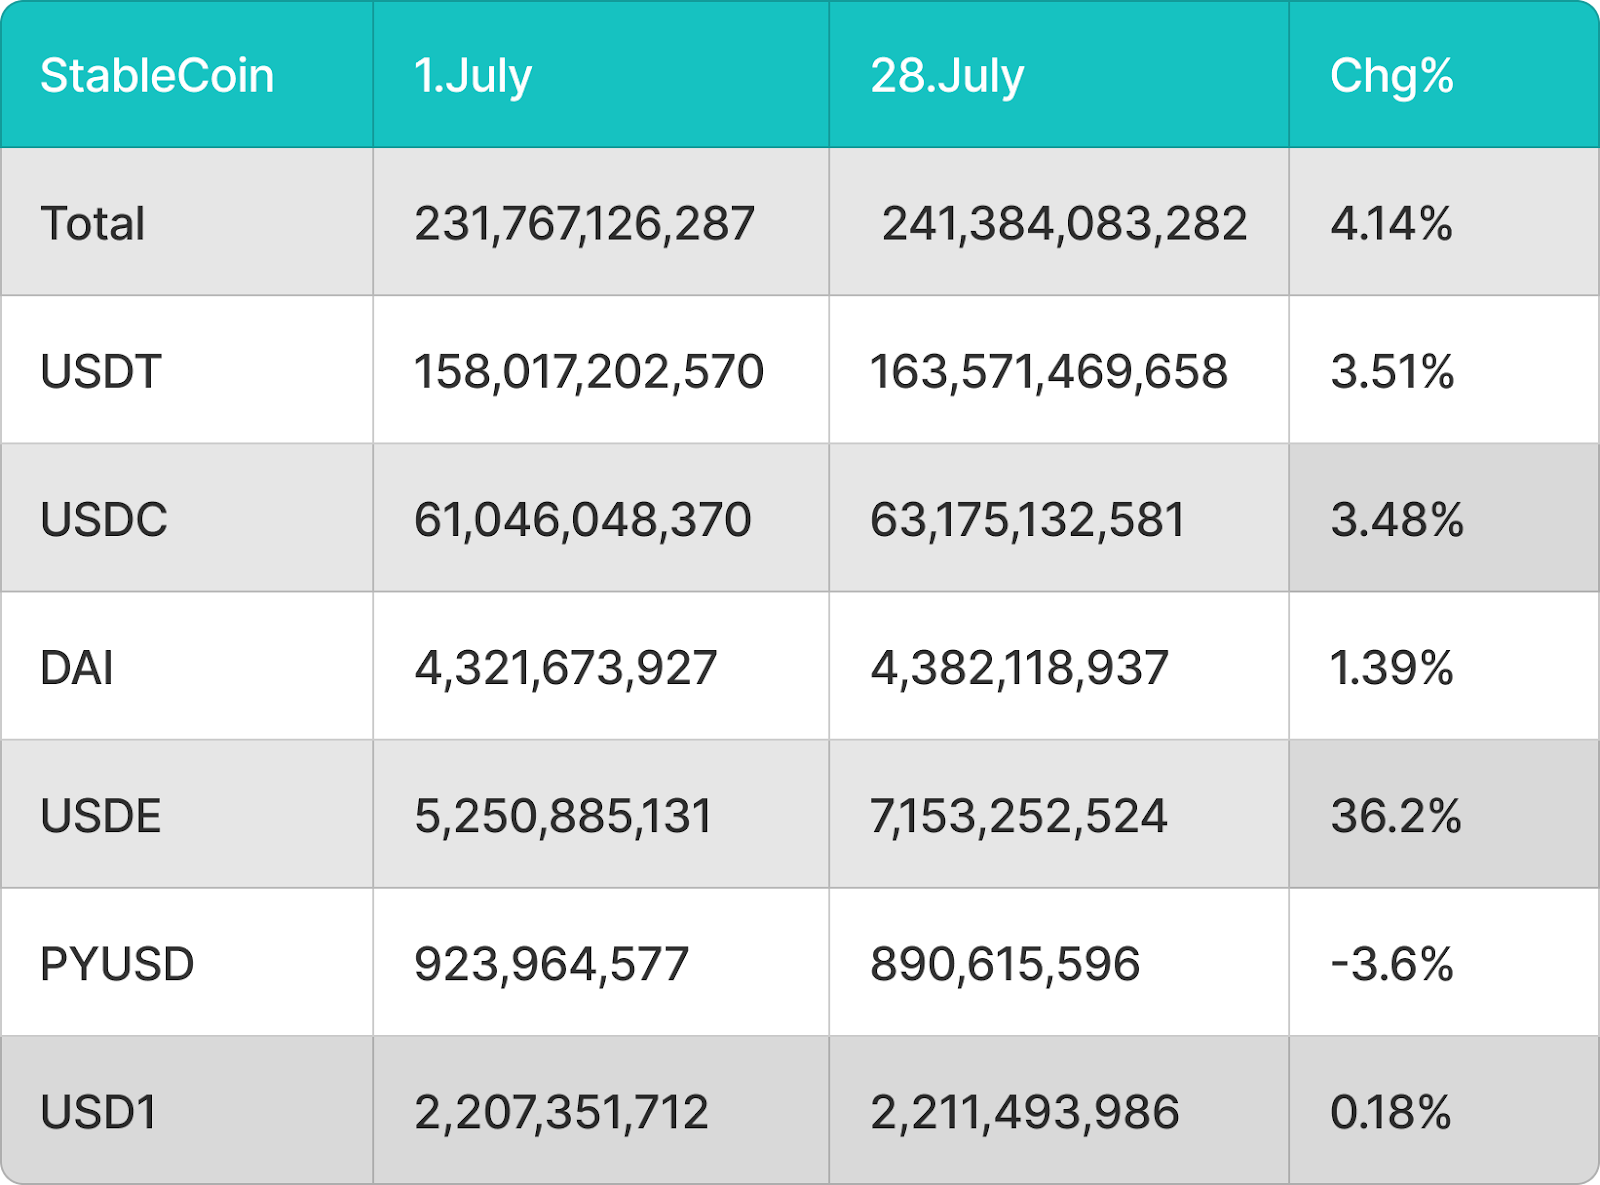Click DAI 1.July value 4,321,673,927
The image size is (1600, 1185).
pyautogui.click(x=566, y=668)
